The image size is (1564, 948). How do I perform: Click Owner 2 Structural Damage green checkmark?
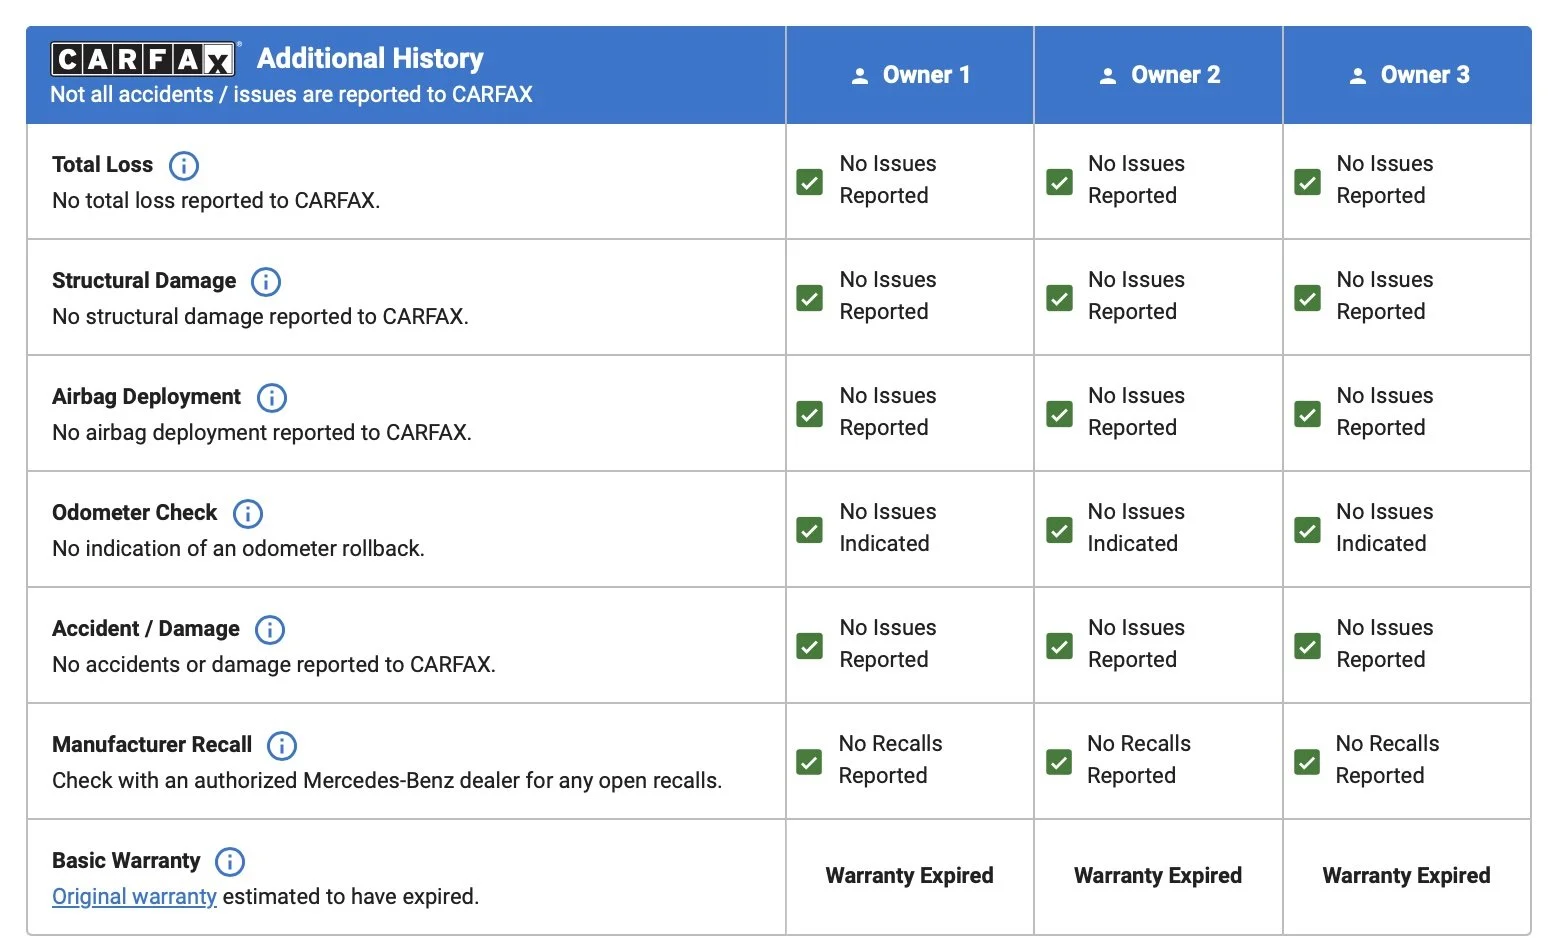click(1059, 298)
